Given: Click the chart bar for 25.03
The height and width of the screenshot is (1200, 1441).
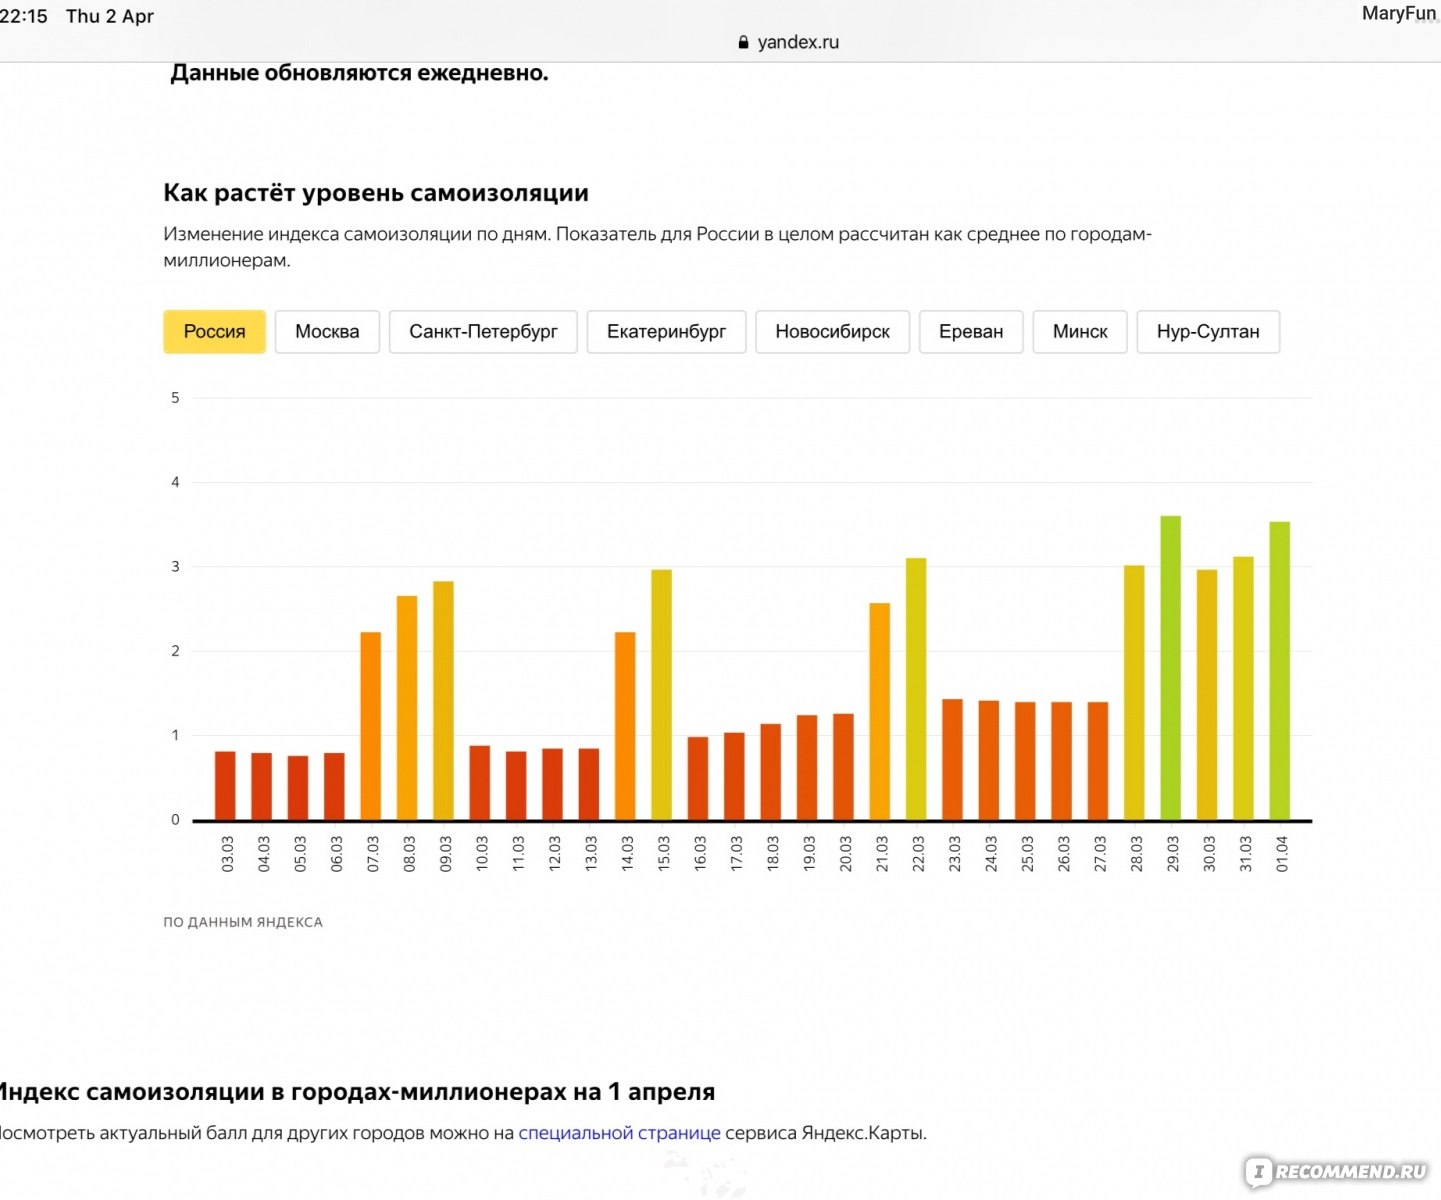Looking at the screenshot, I should [1025, 761].
